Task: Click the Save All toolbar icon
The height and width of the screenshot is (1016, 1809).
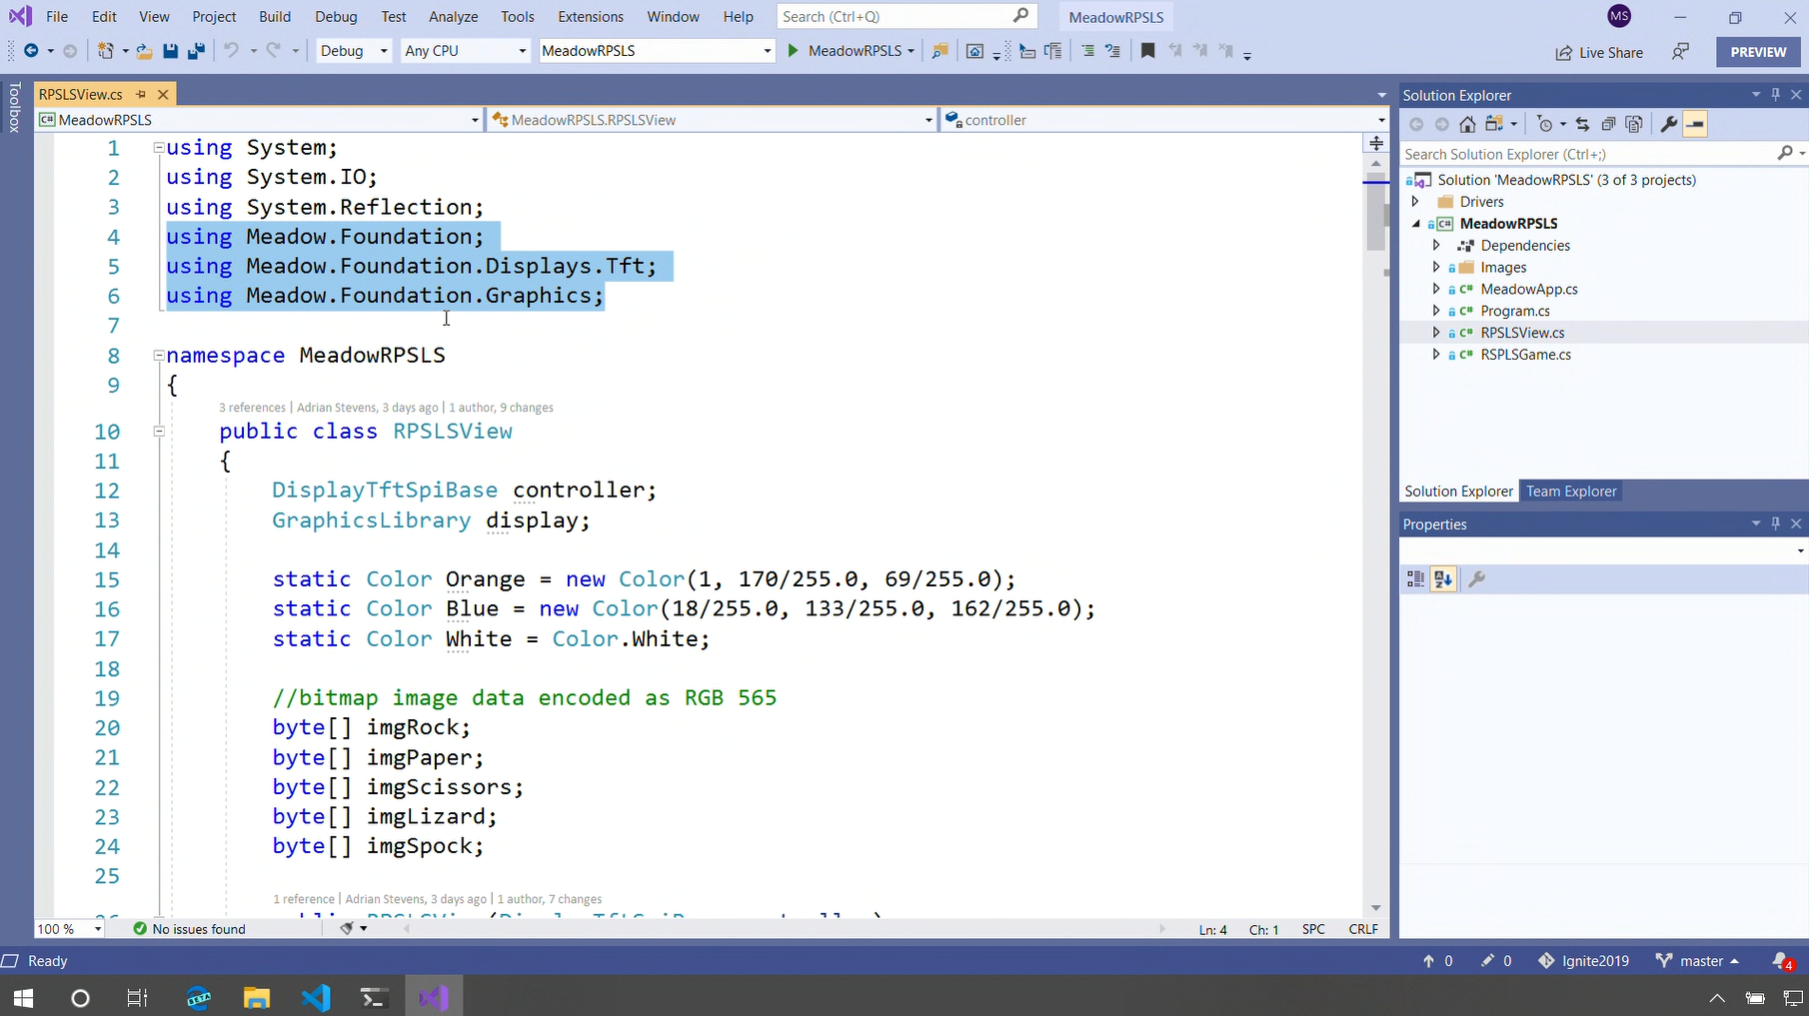Action: pos(196,51)
